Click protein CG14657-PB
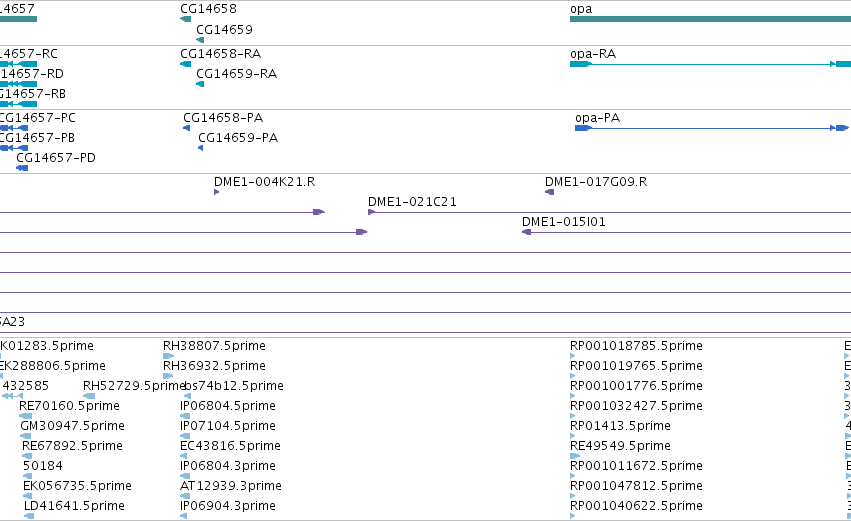This screenshot has width=851, height=521. pyautogui.click(x=37, y=138)
